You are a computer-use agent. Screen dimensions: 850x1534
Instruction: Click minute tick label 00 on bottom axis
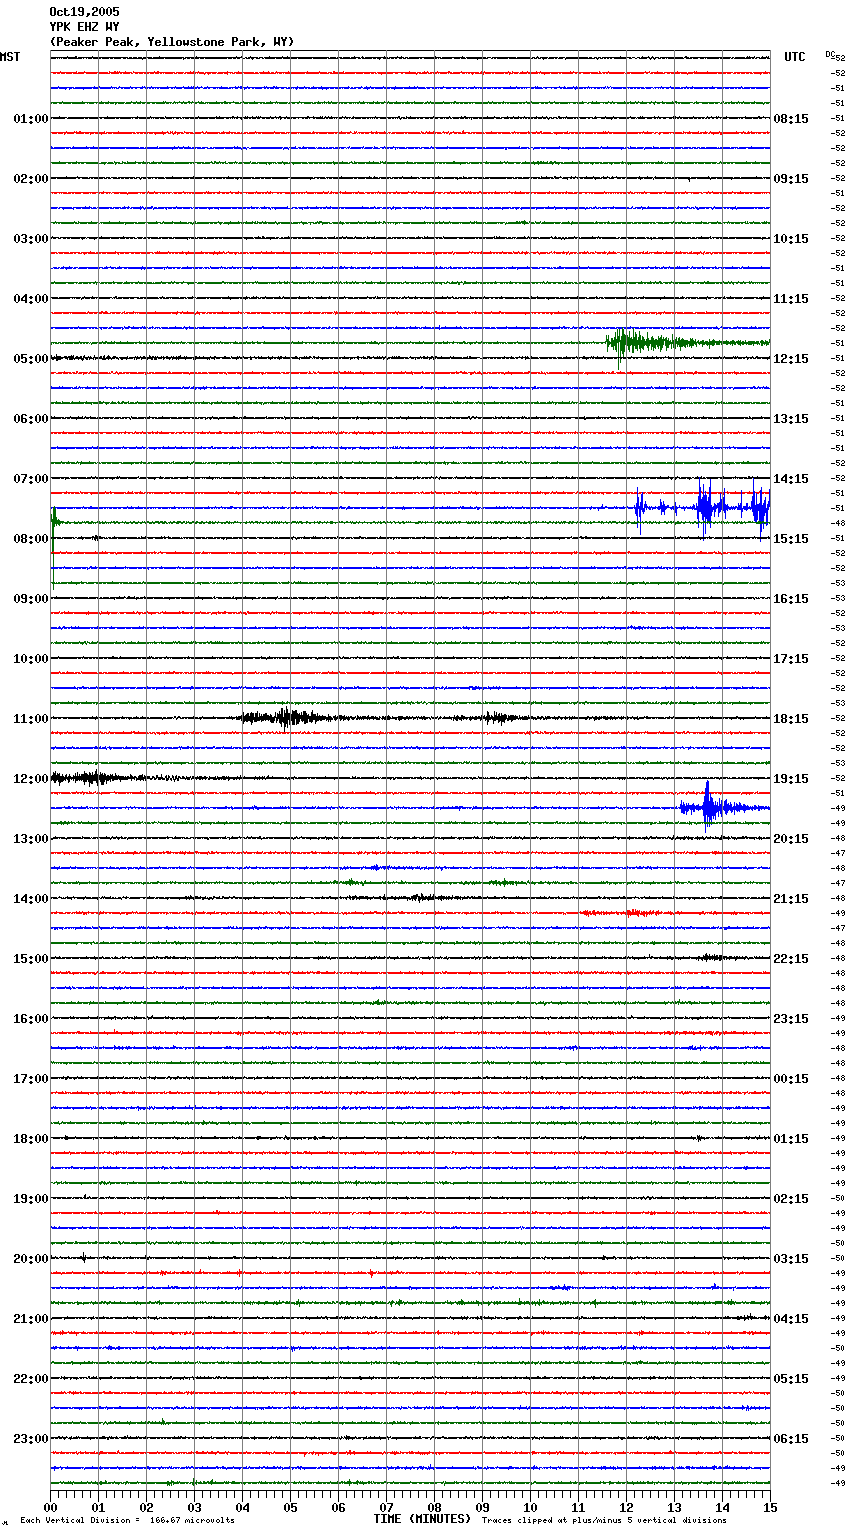tap(51, 1507)
